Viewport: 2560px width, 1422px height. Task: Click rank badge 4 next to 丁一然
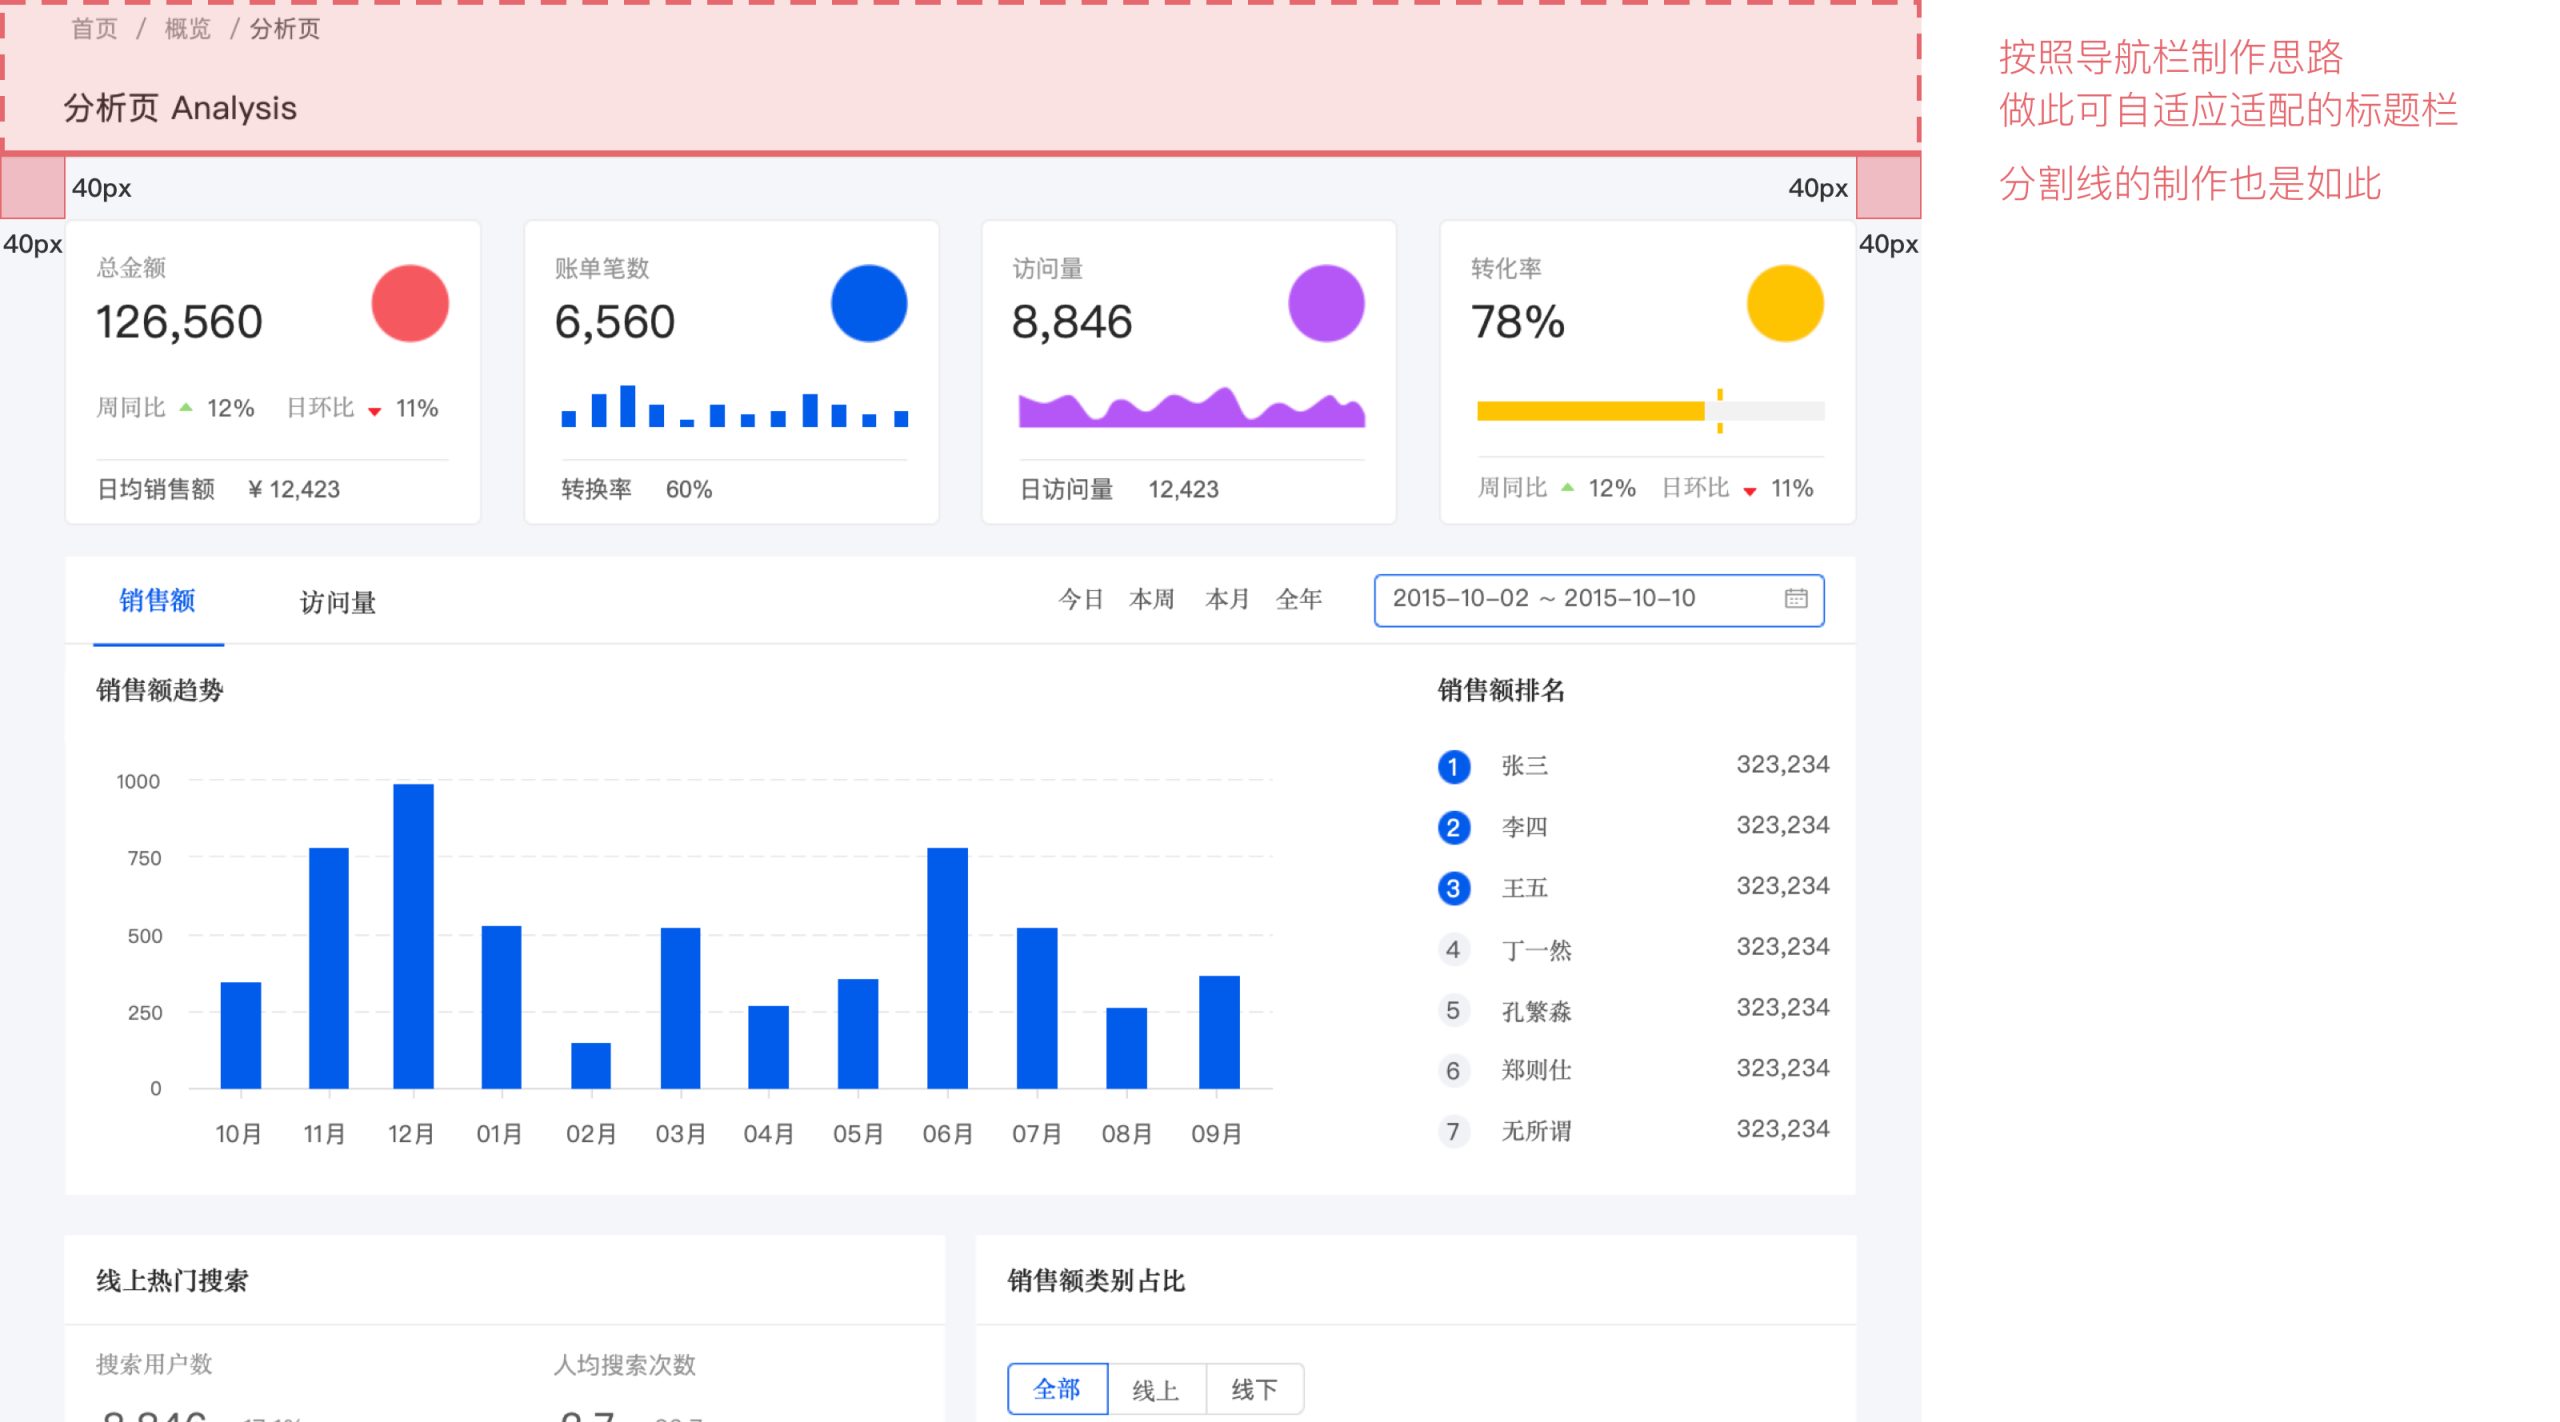(1453, 949)
